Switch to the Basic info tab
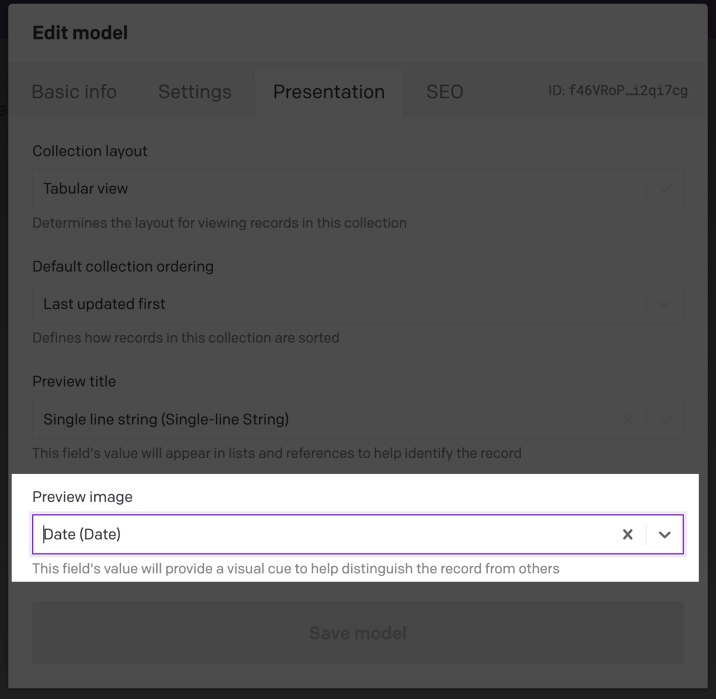Screen dimensions: 716x699 click(x=74, y=91)
